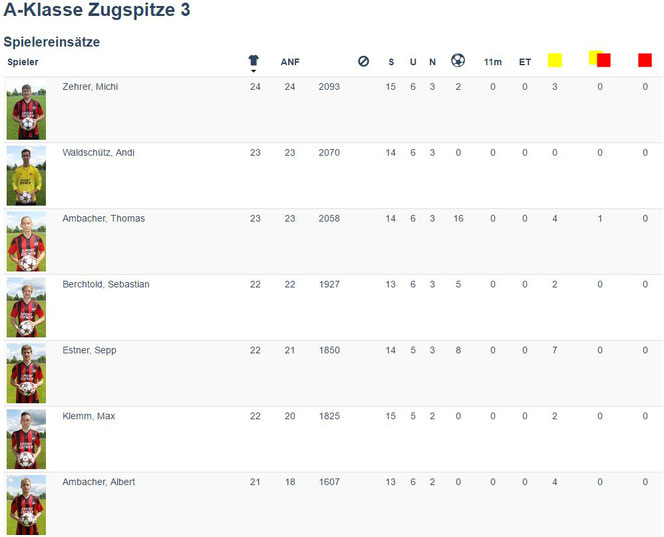The width and height of the screenshot is (664, 537).
Task: Open Waldschütz, Andi goalkeeper photo
Action: (x=26, y=176)
